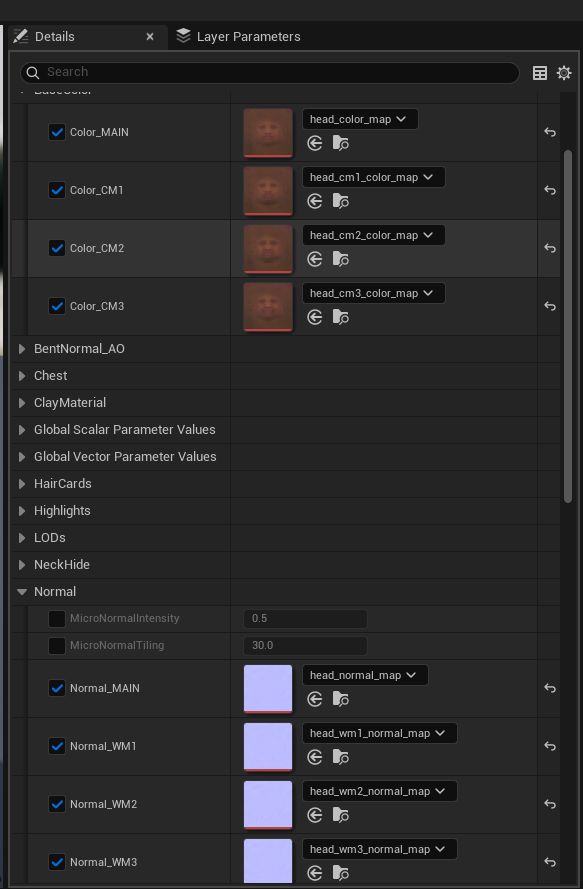Close the Details tab
This screenshot has height=889, width=583.
click(x=150, y=36)
